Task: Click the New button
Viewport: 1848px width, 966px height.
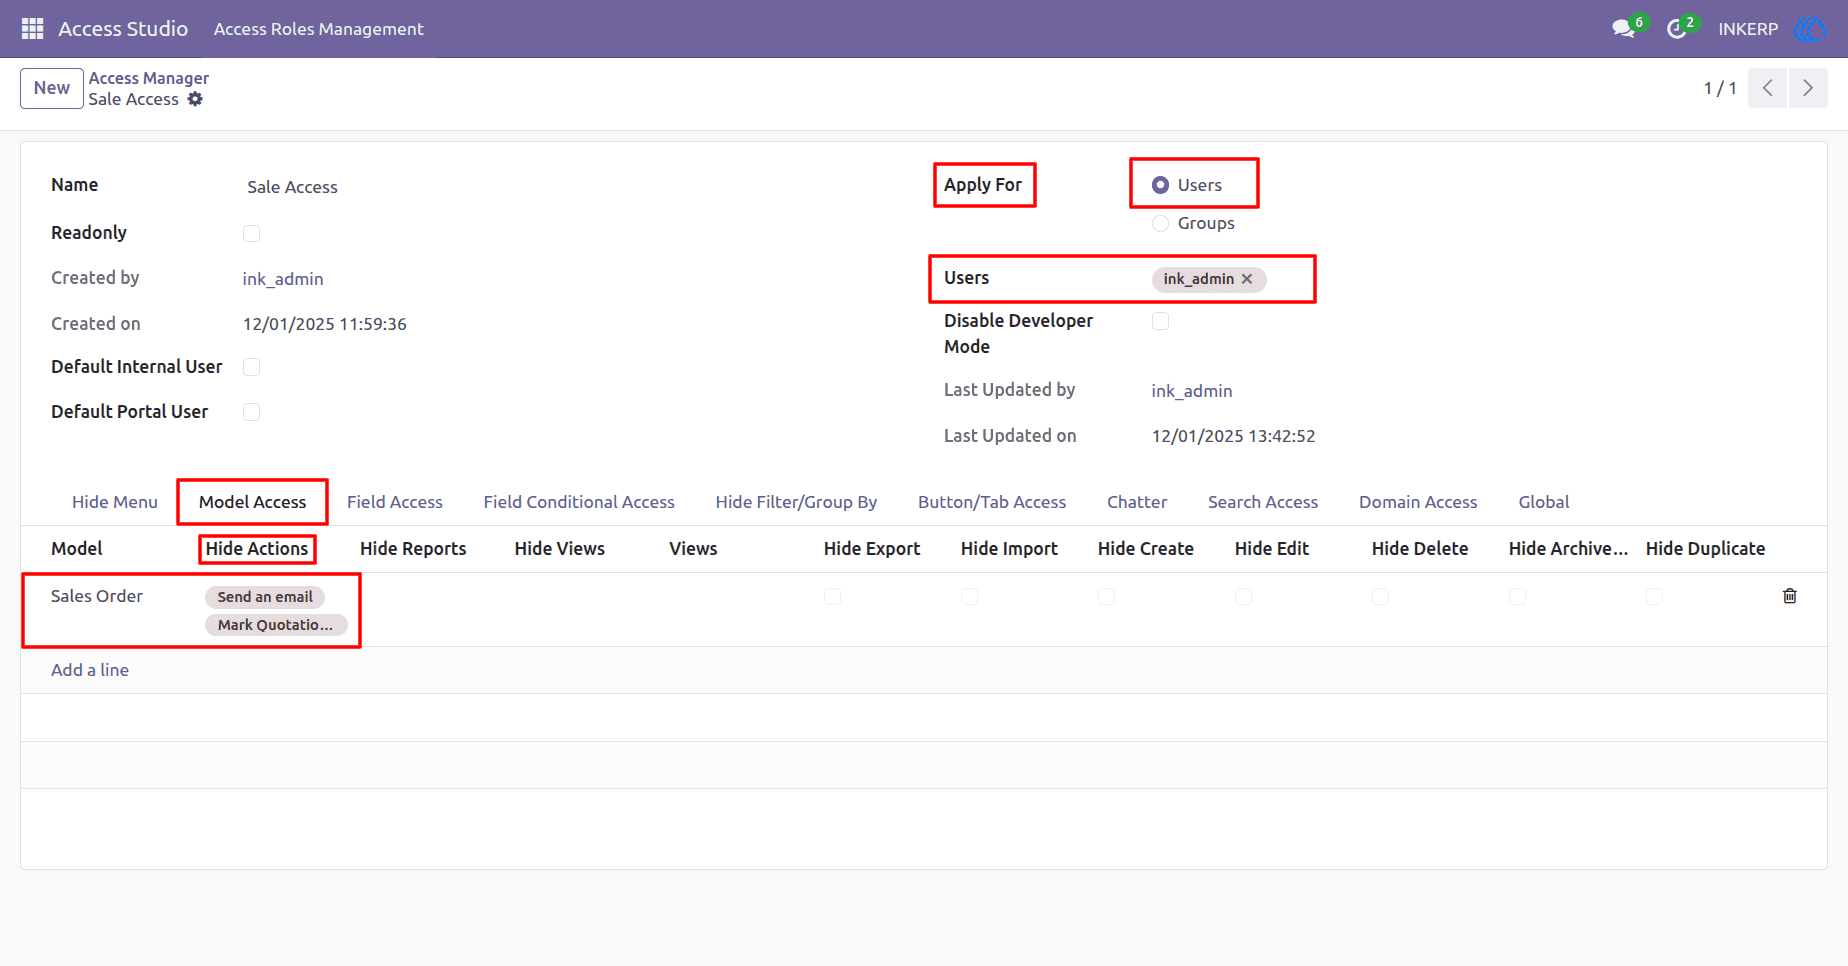Action: pos(52,88)
